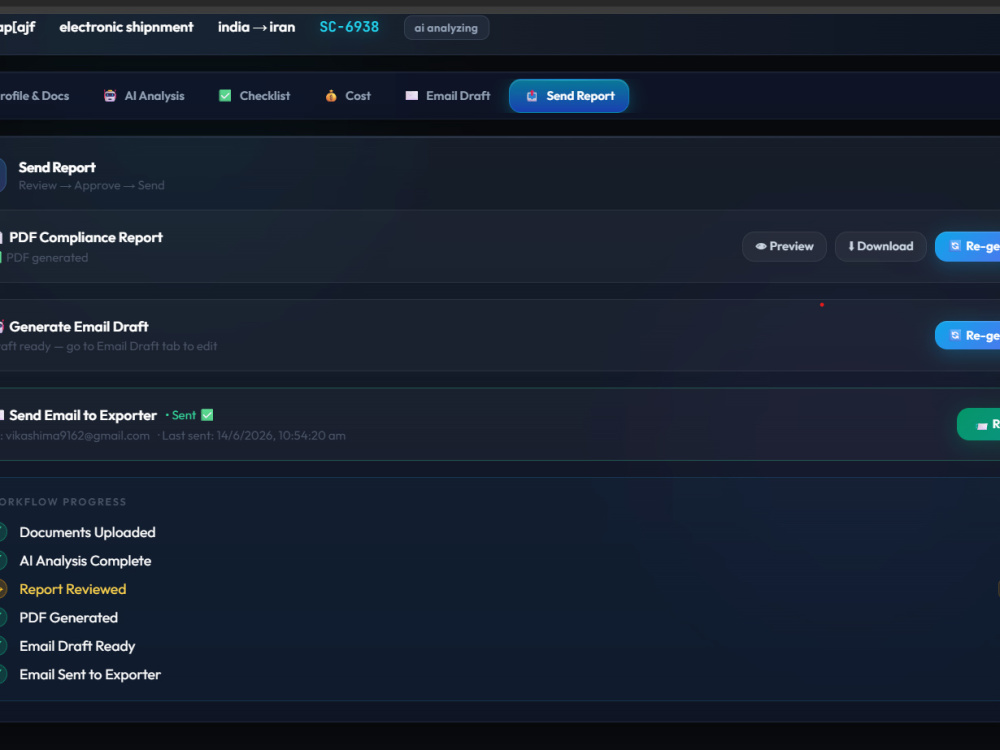The width and height of the screenshot is (1000, 750).
Task: Click the 'Send Email to Exporter' heading
Action: point(83,415)
